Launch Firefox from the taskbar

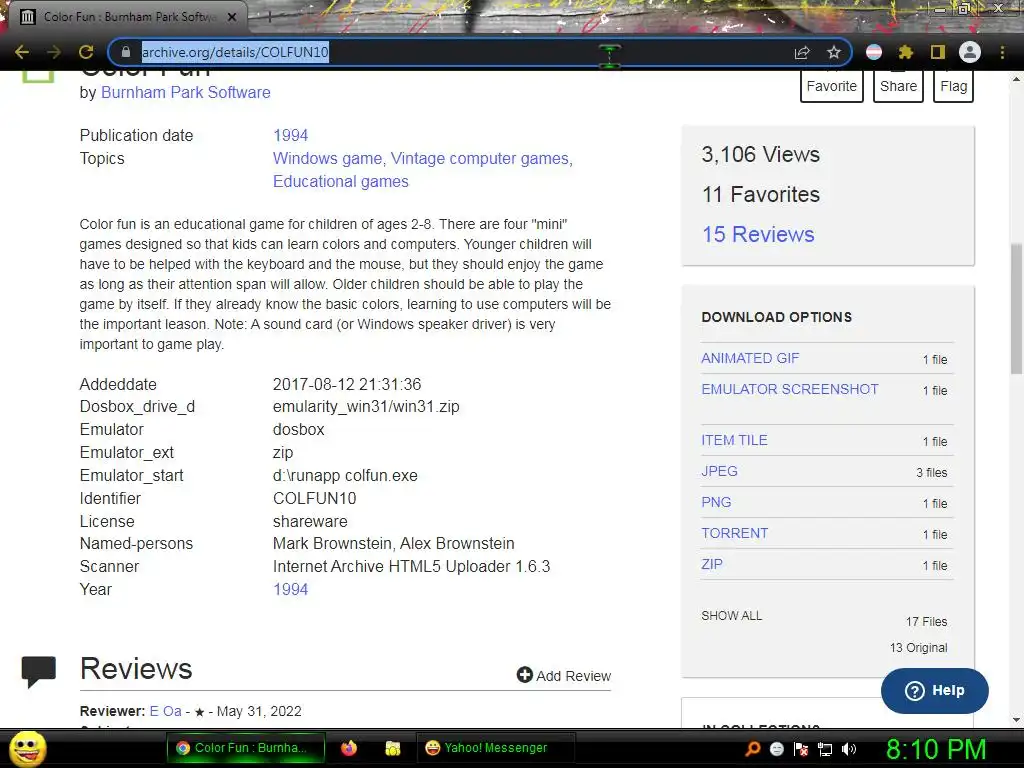click(349, 748)
